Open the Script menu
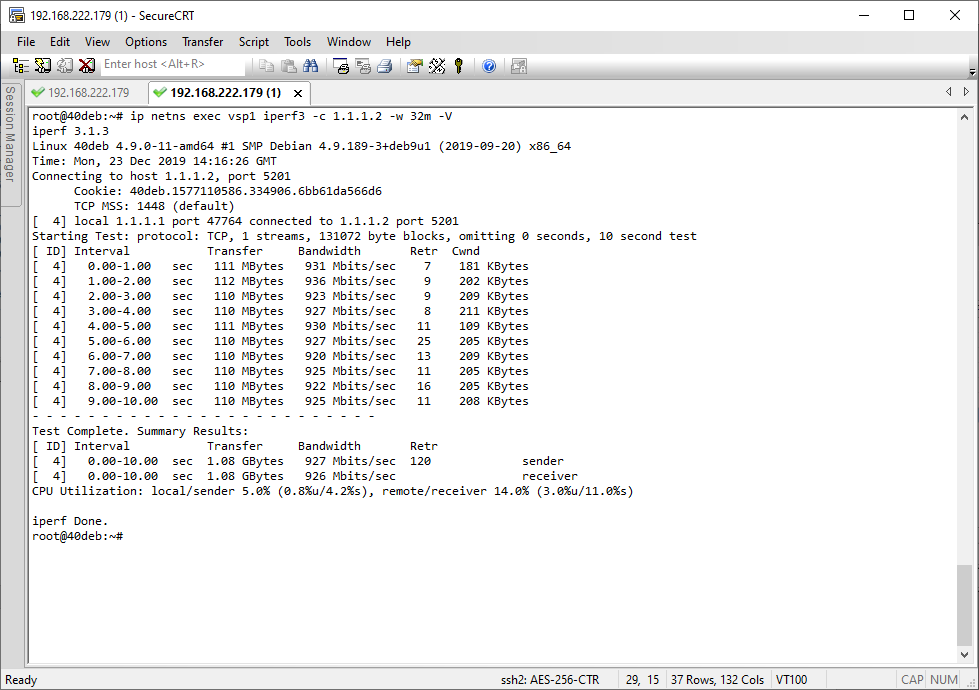 [253, 42]
